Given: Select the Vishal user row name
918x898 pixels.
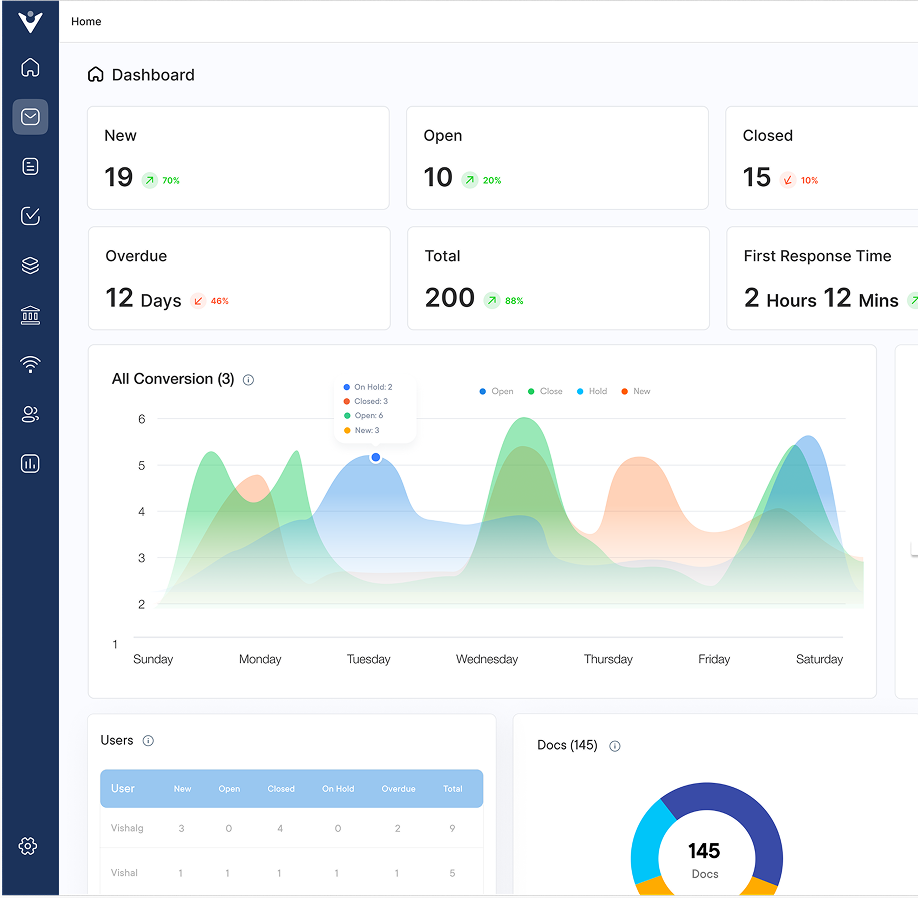Looking at the screenshot, I should (x=124, y=873).
